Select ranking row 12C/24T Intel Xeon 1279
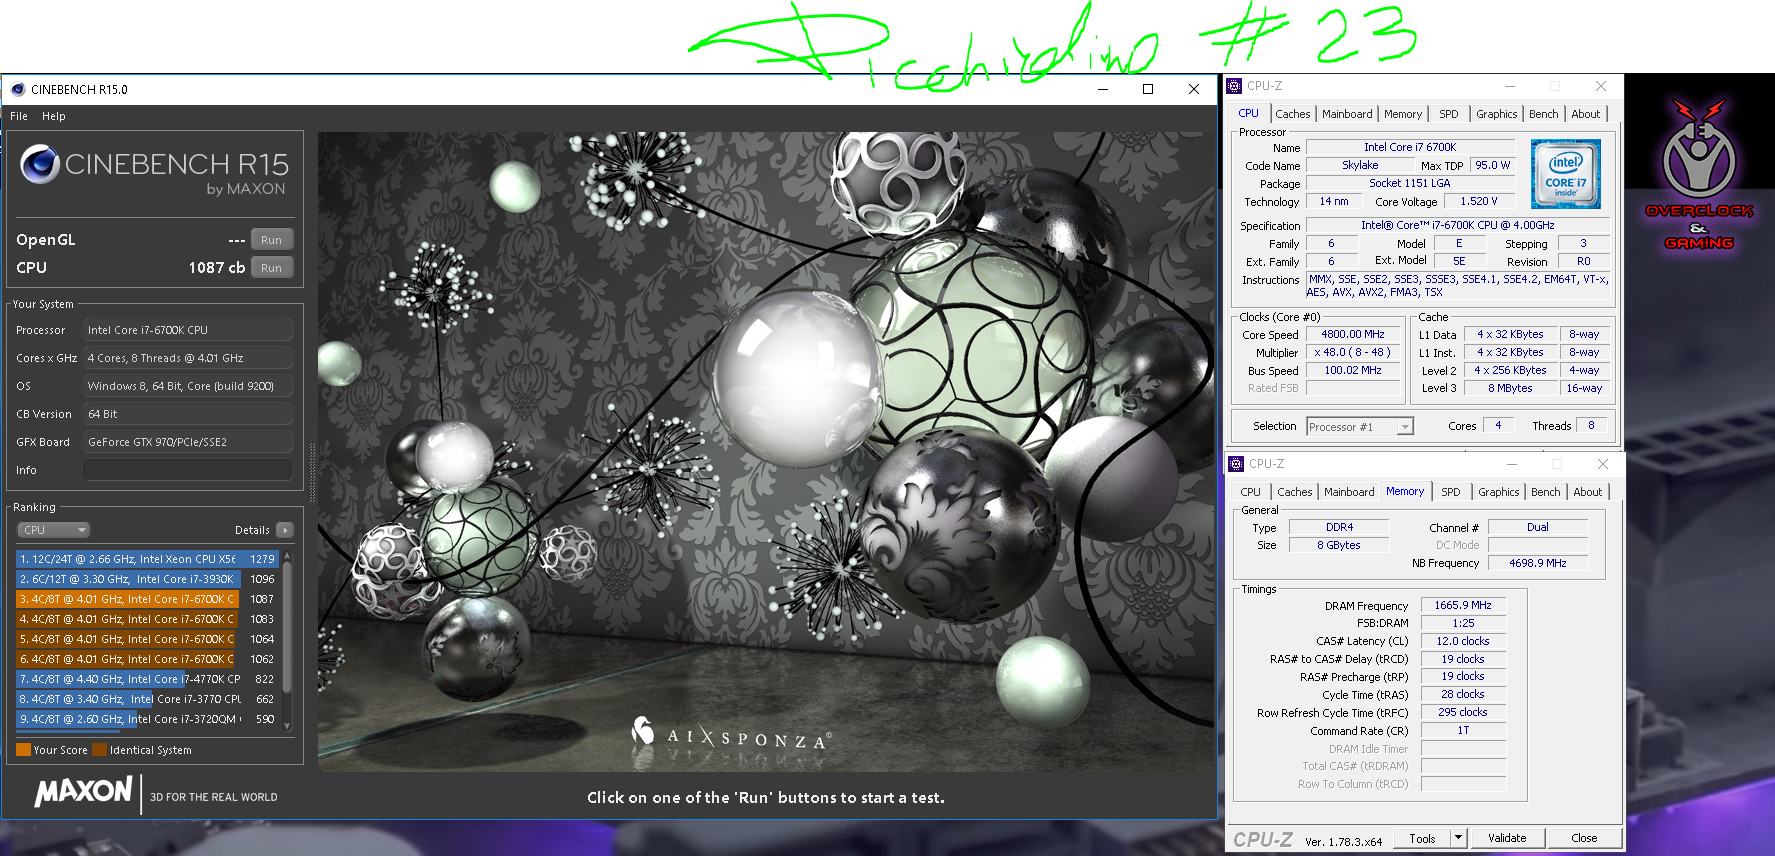Viewport: 1775px width, 856px height. click(147, 559)
